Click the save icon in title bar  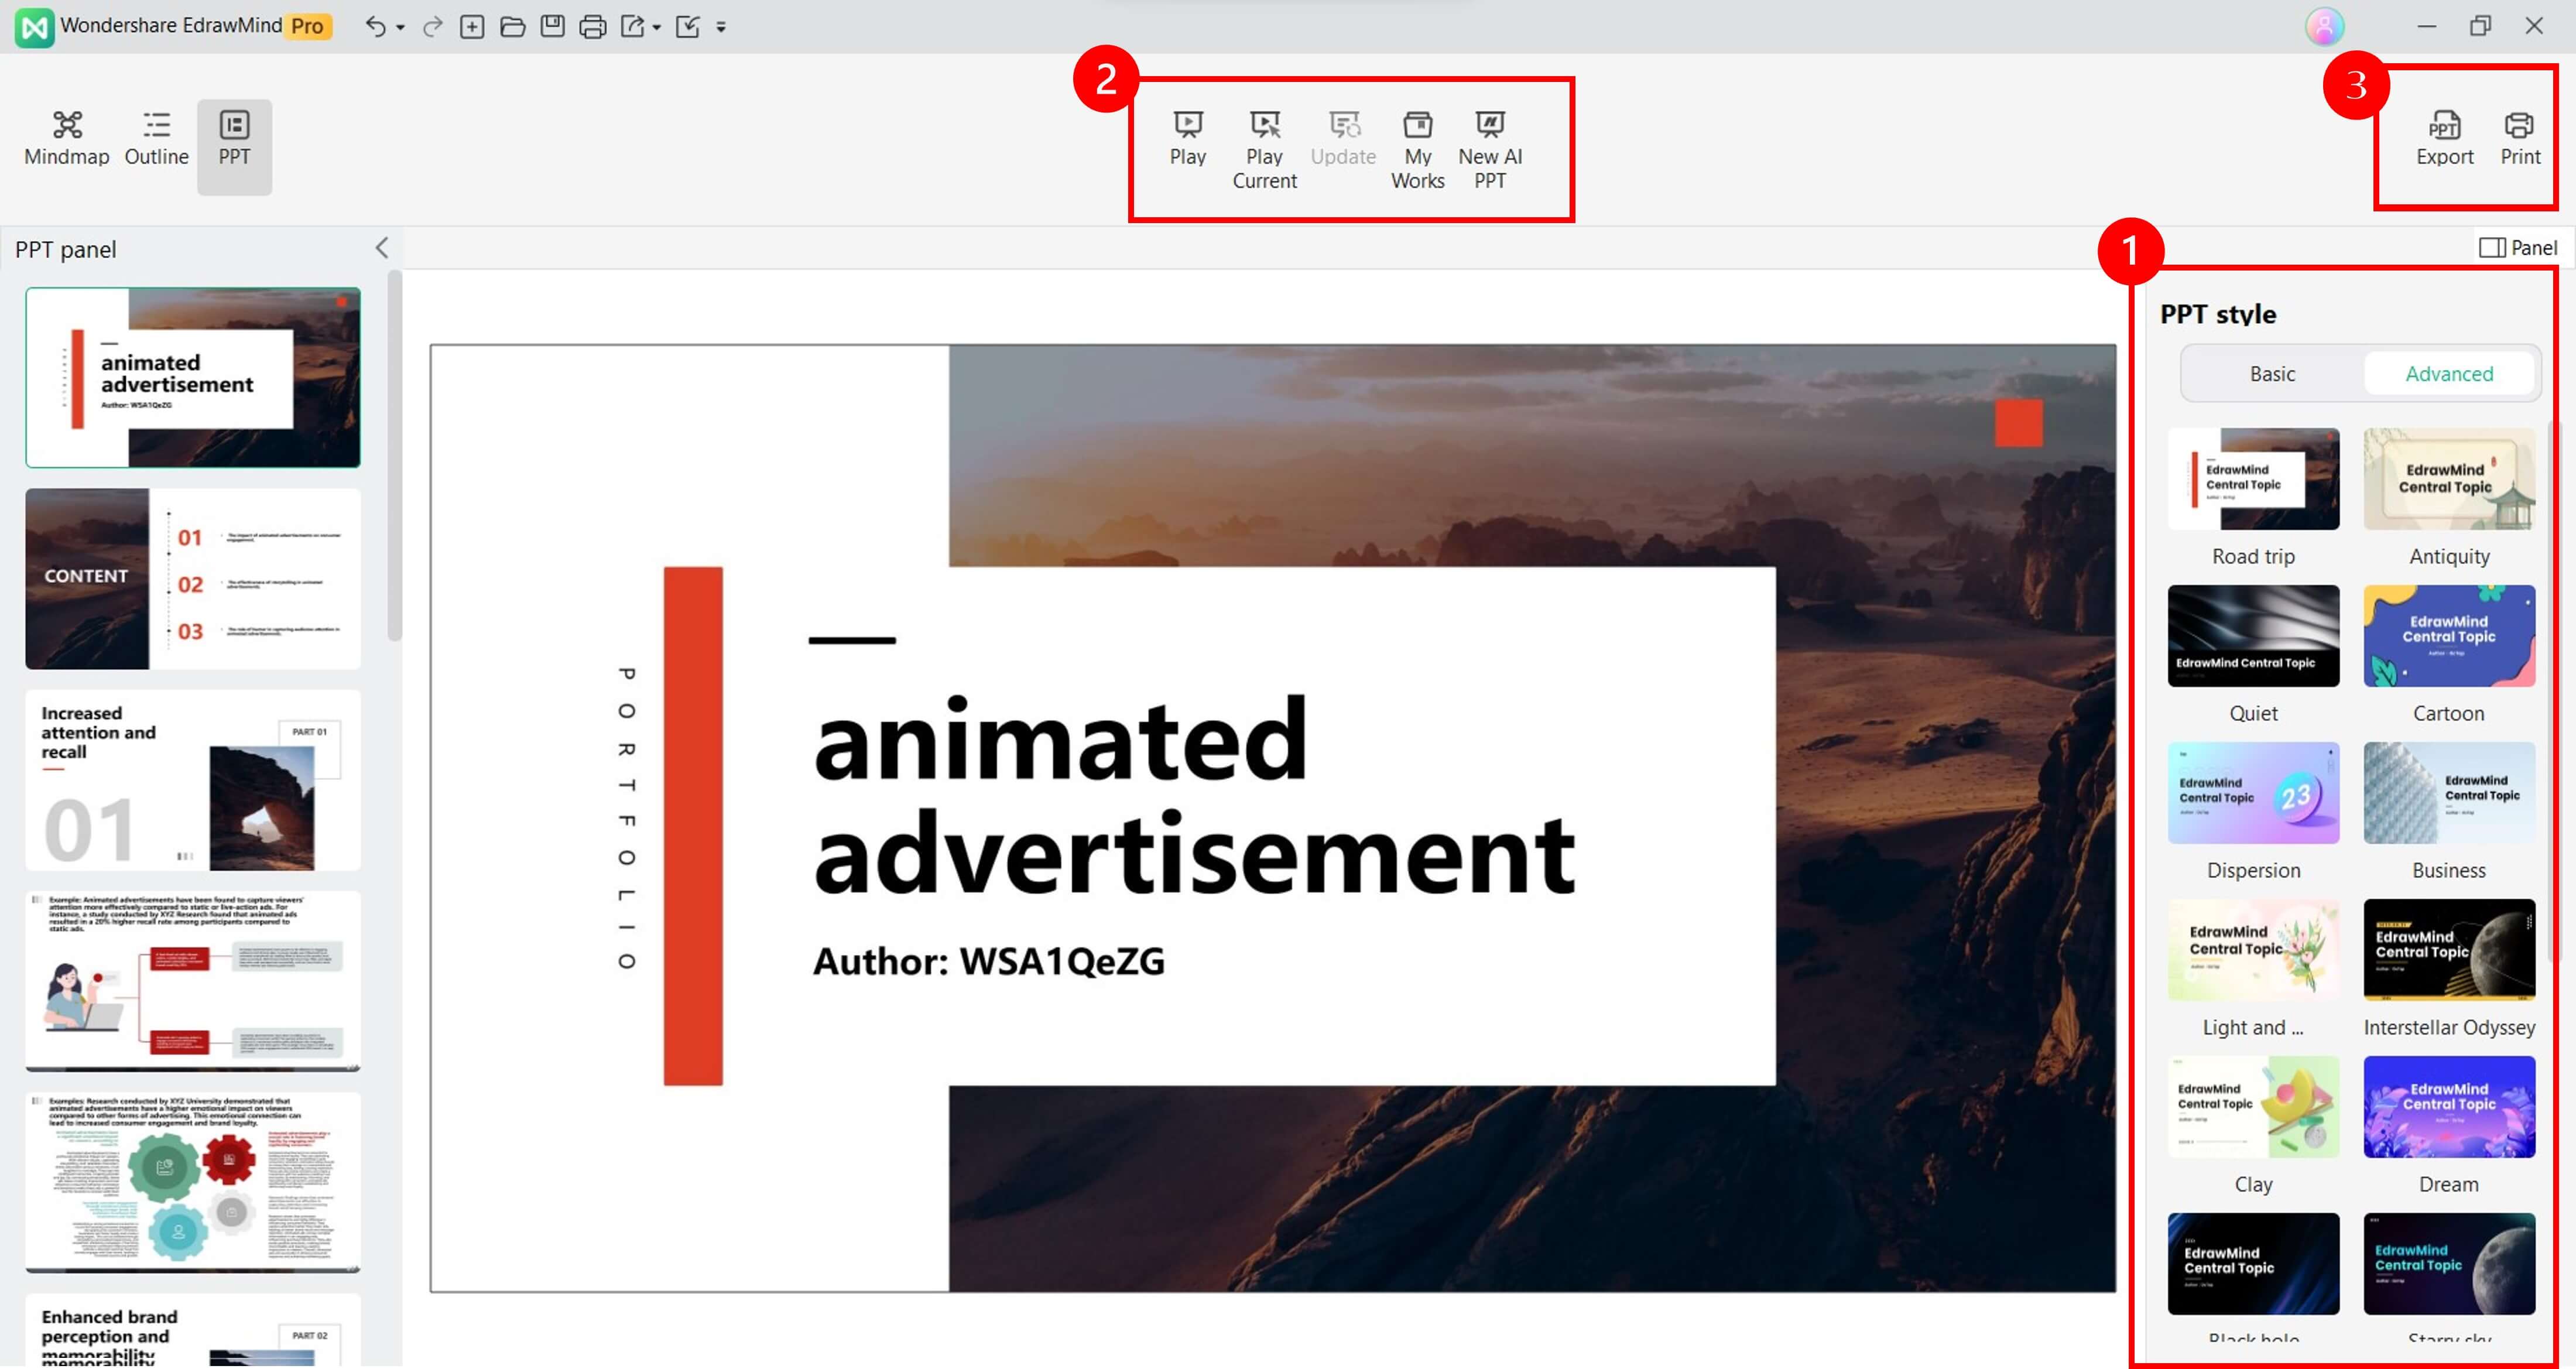click(x=552, y=27)
